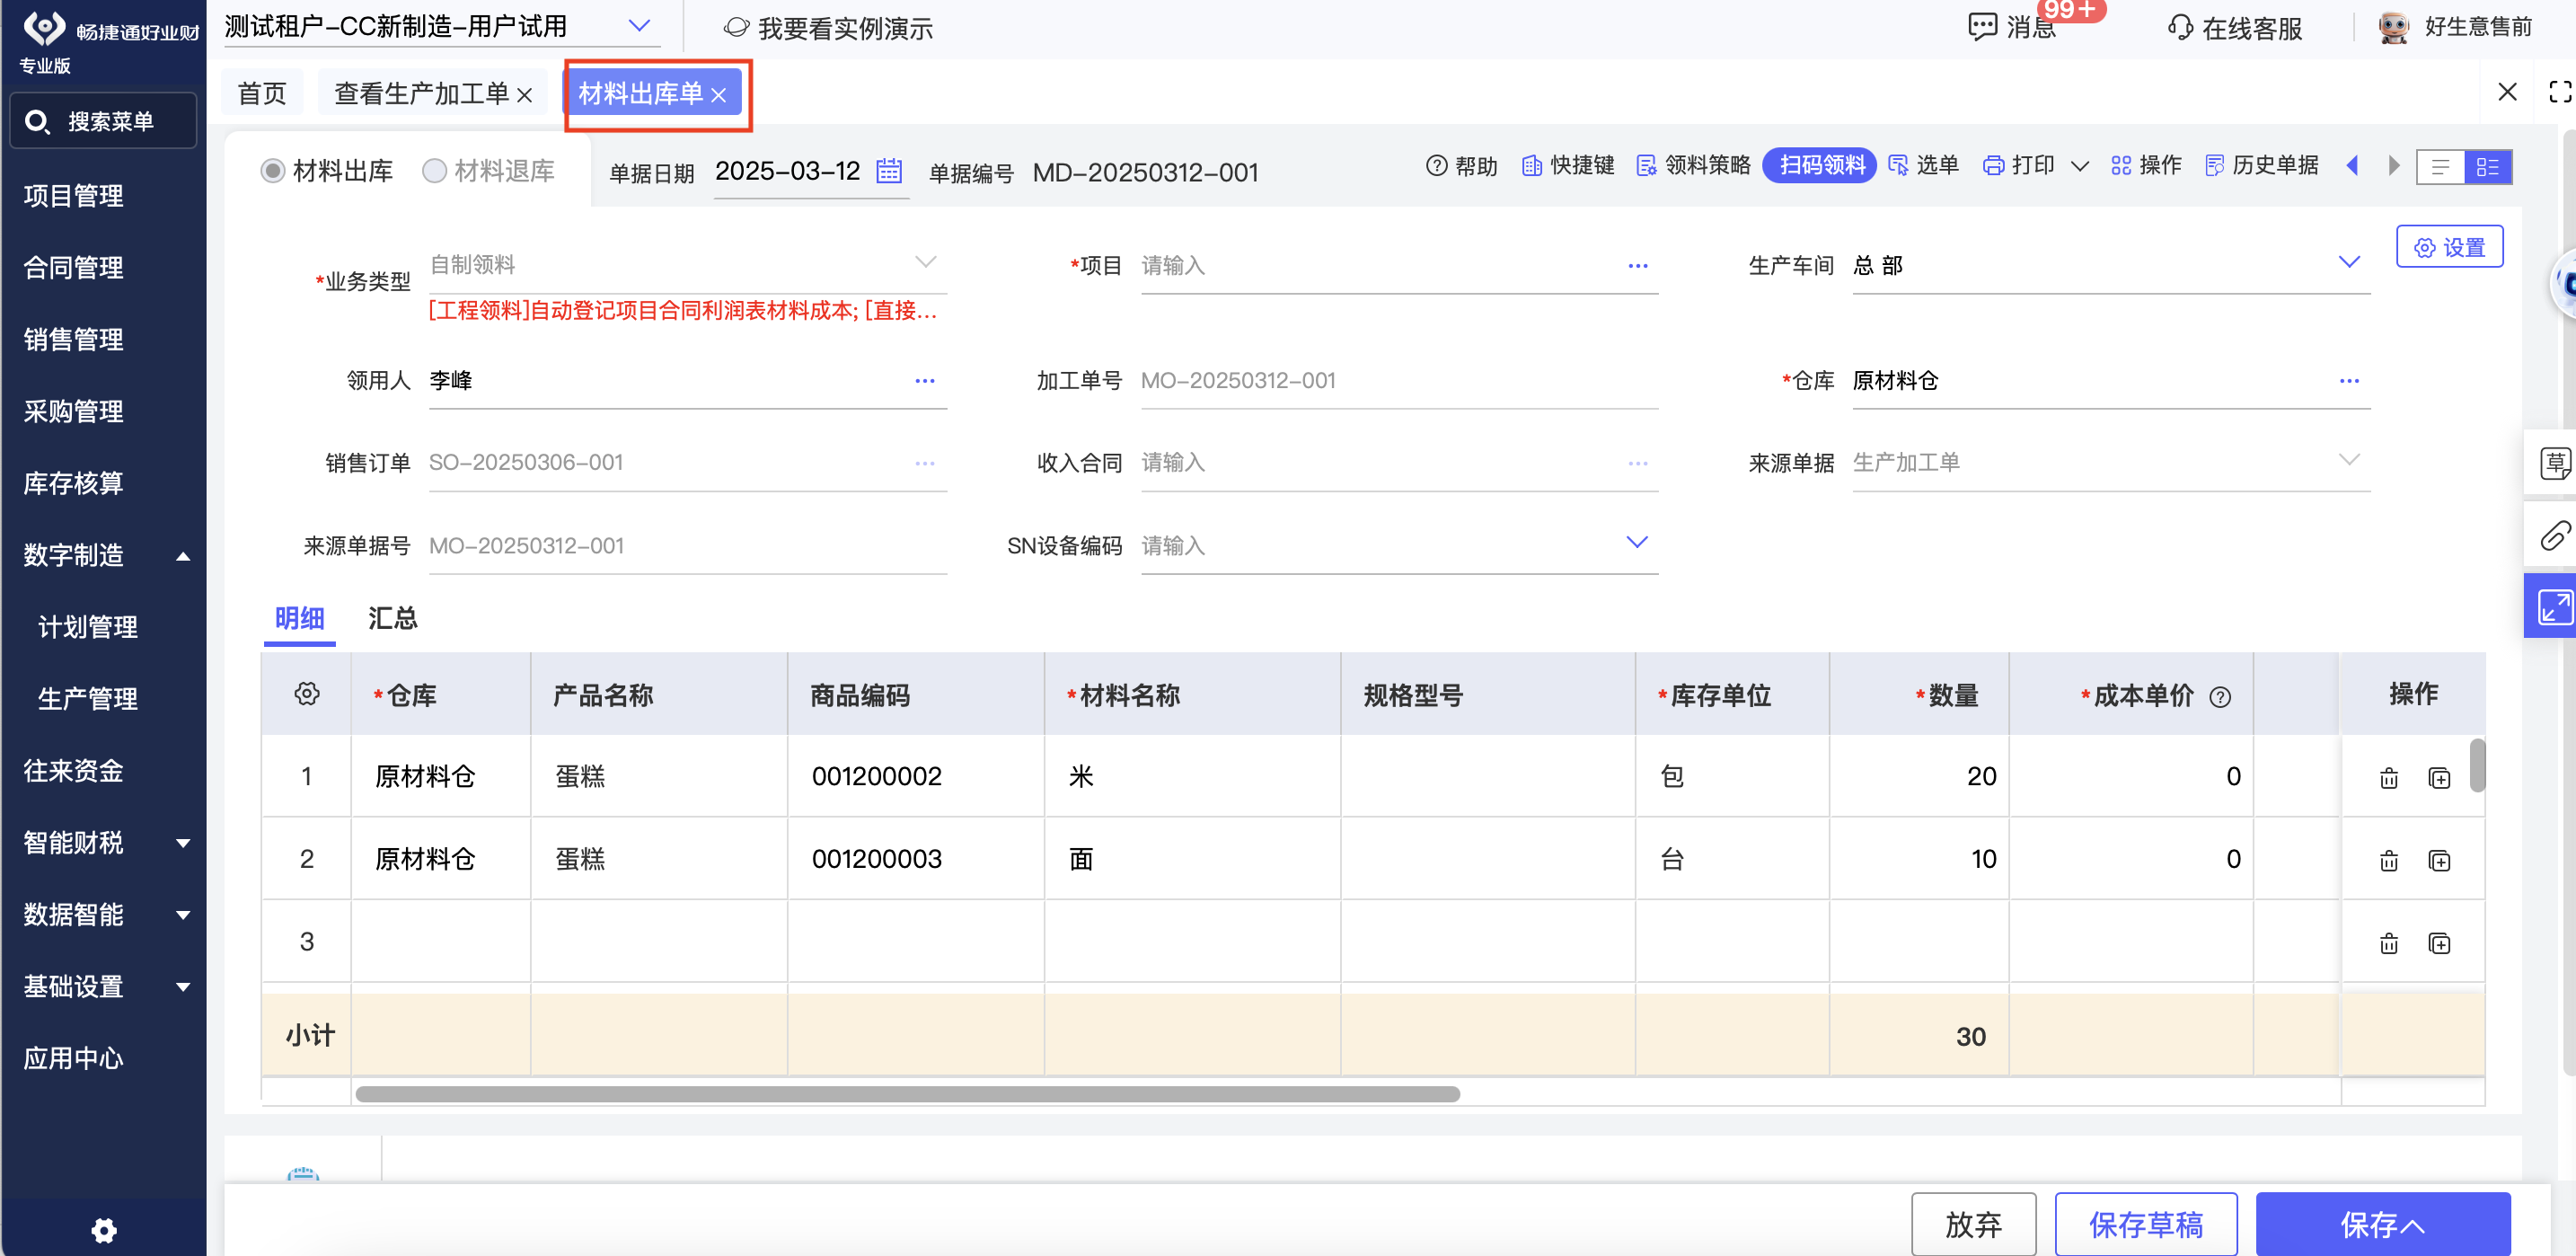Screen dimensions: 2576x1256
Task: Expand the 基础设置 sidebar menu
Action: 183,988
